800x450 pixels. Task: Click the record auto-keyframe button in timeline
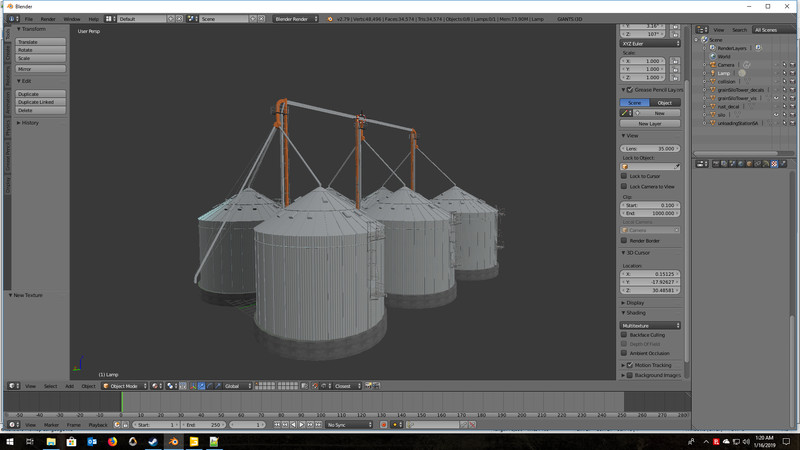[x=383, y=425]
